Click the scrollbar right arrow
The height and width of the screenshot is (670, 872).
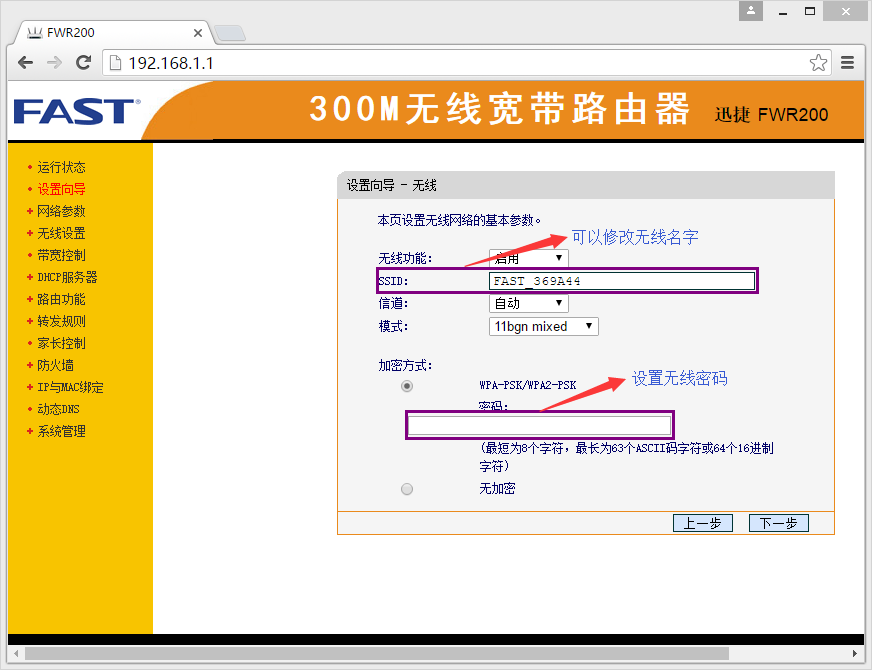855,653
